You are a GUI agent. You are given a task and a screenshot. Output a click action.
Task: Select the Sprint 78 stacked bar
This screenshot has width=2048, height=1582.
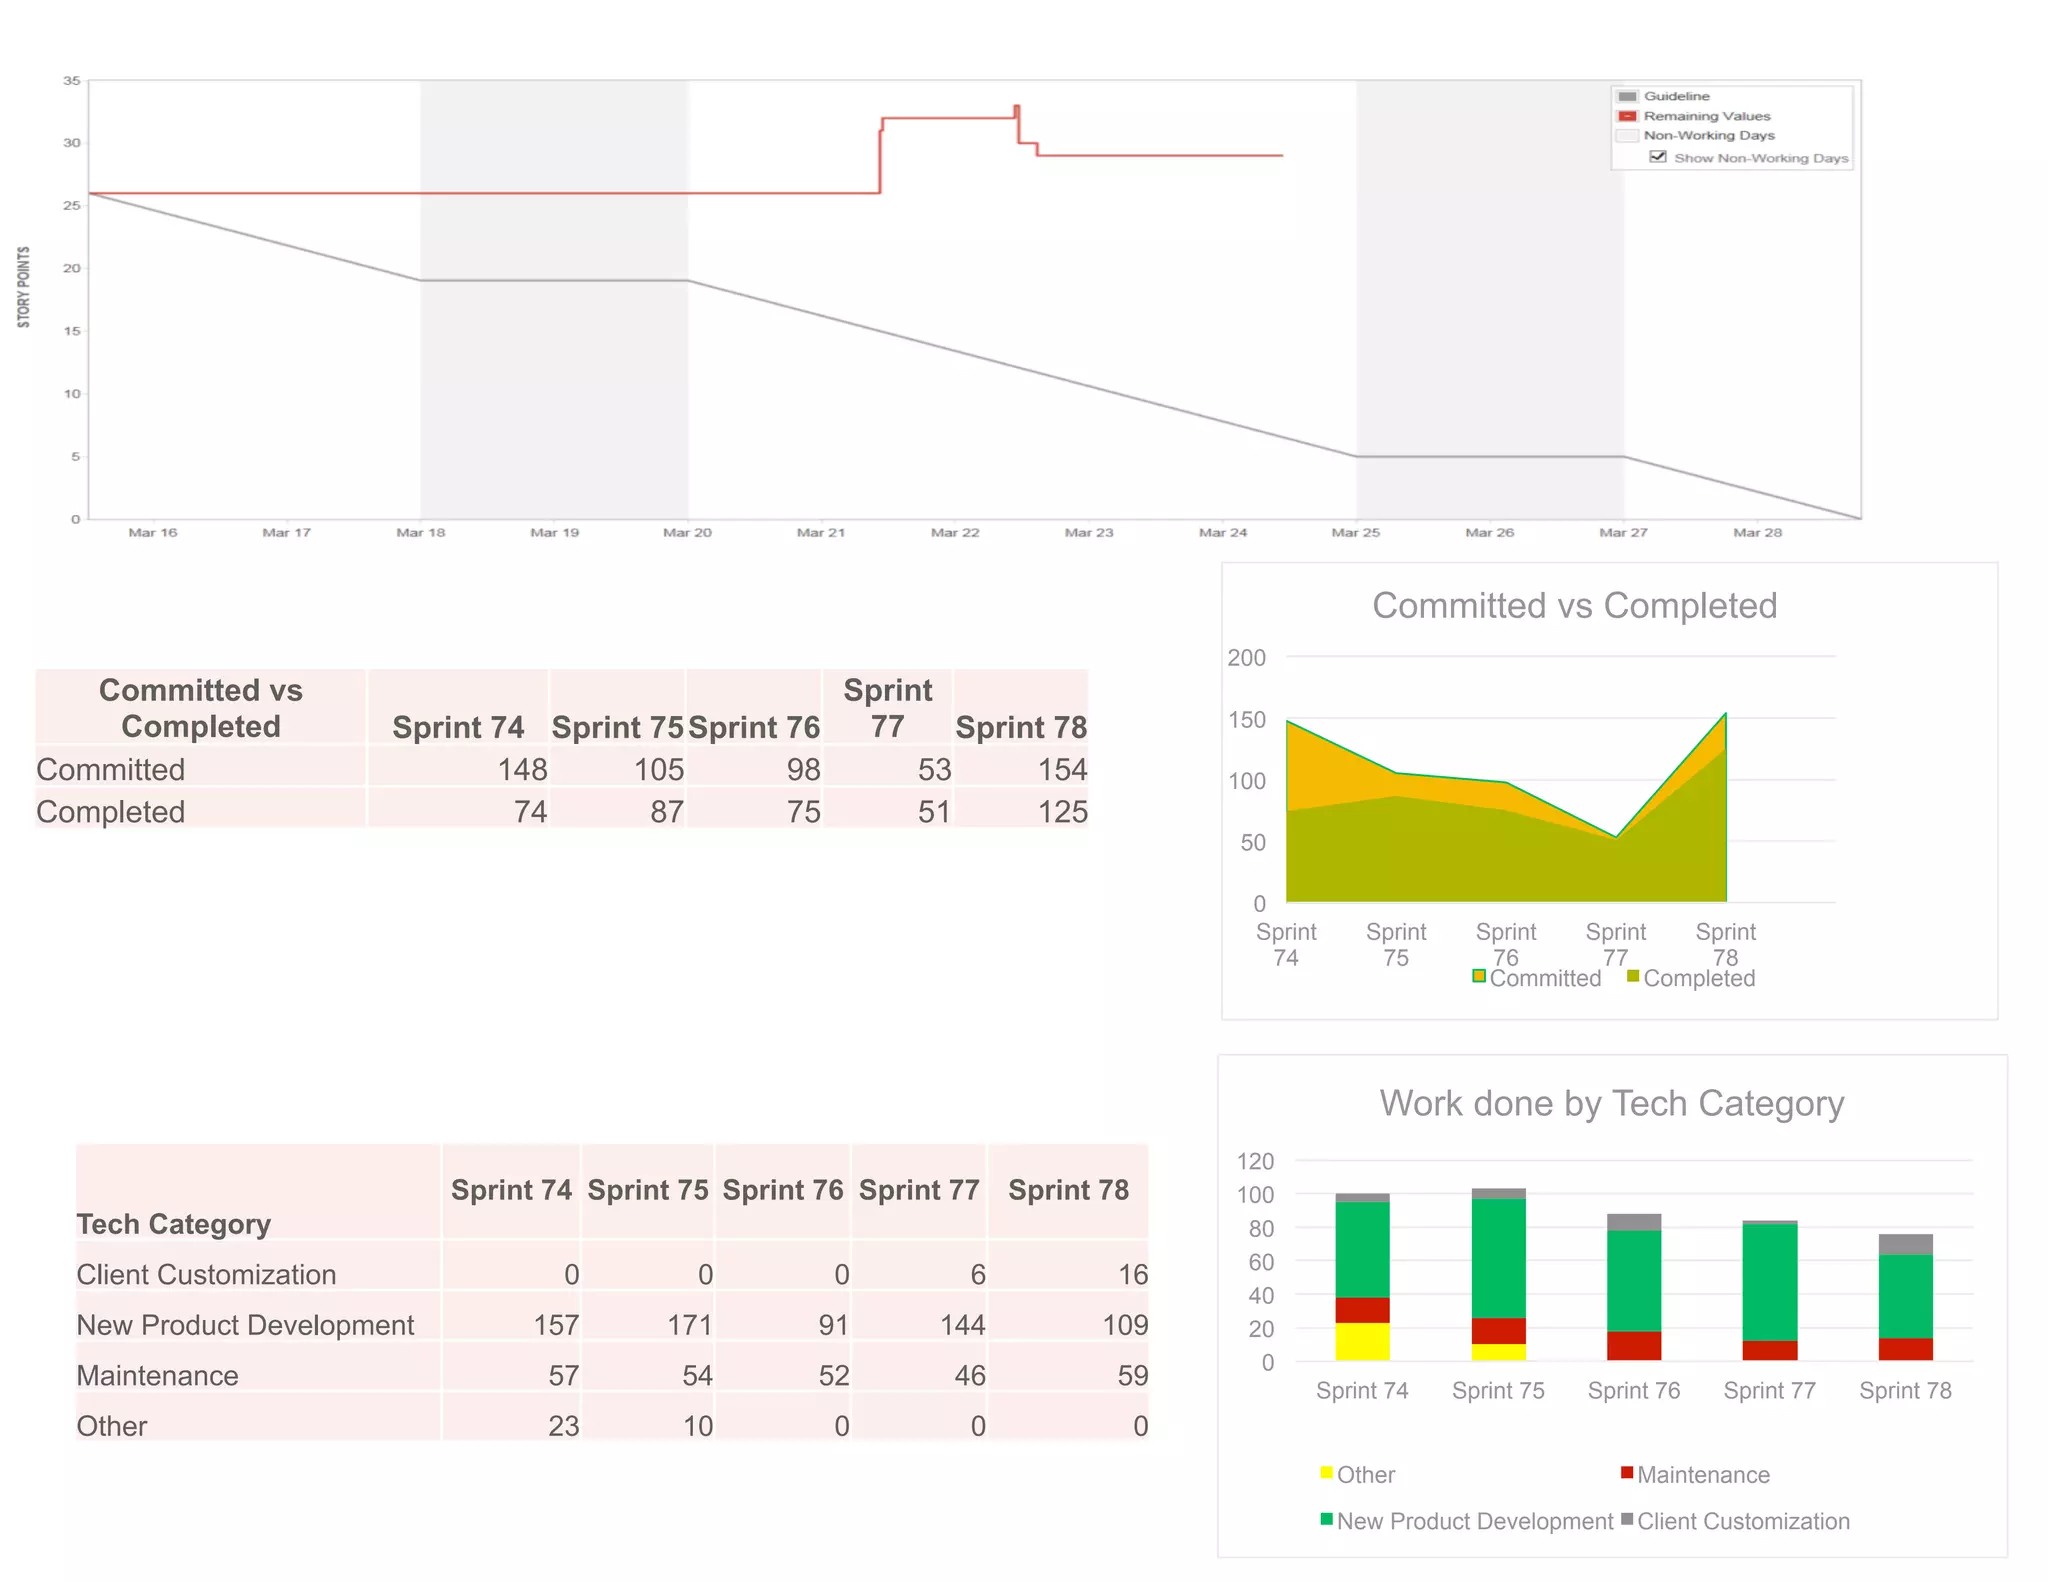(1905, 1297)
